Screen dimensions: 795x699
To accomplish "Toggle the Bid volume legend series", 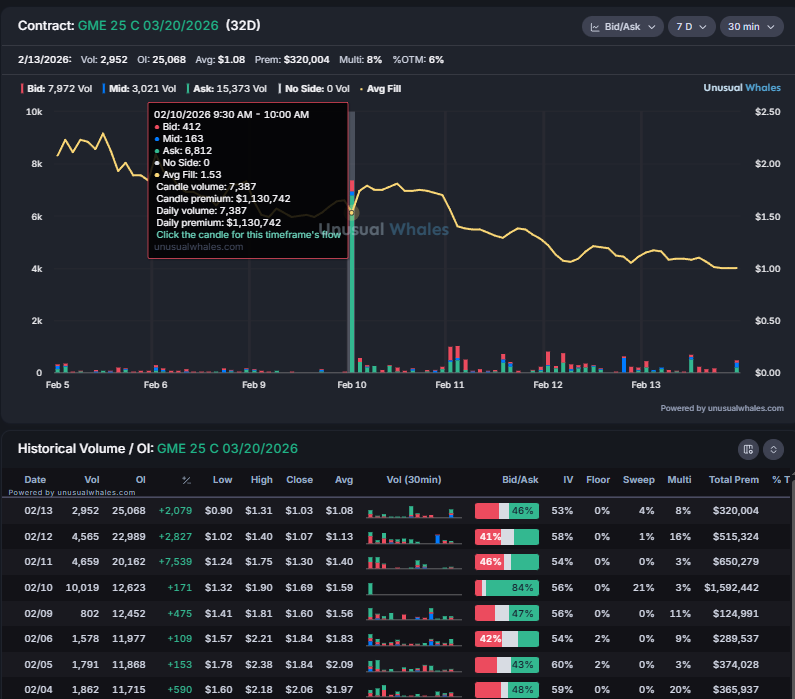I will coord(56,89).
